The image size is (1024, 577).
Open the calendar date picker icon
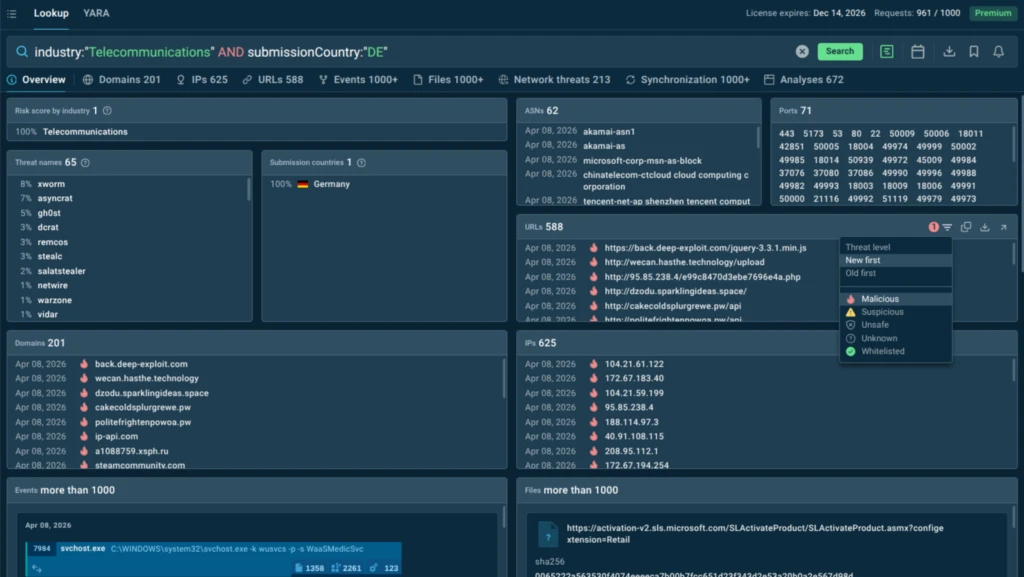tap(917, 51)
